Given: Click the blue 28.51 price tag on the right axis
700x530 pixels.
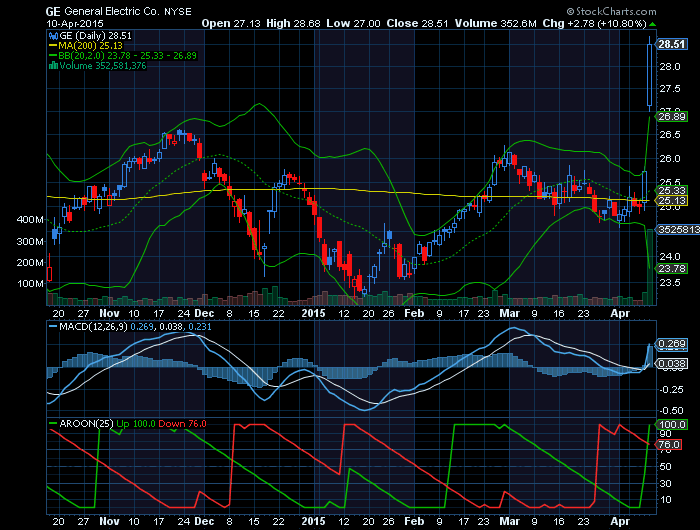Looking at the screenshot, I should coord(672,44).
